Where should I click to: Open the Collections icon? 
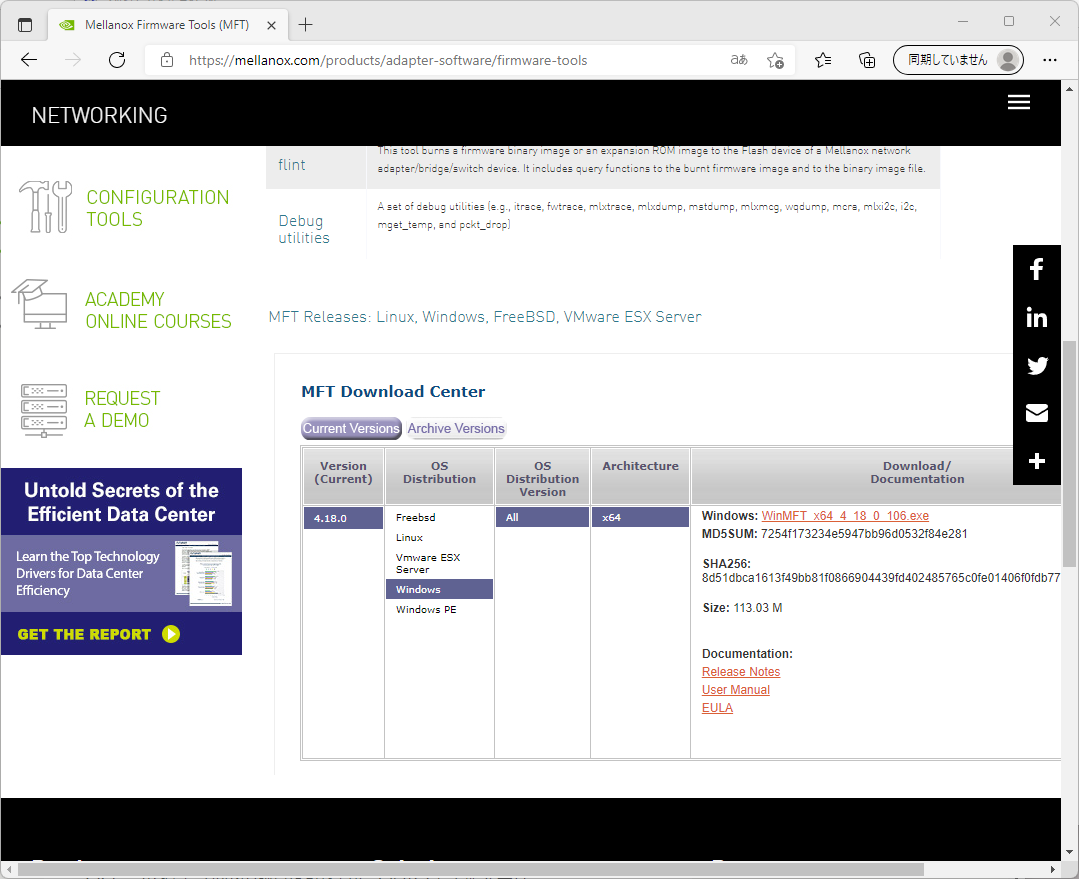[x=867, y=61]
